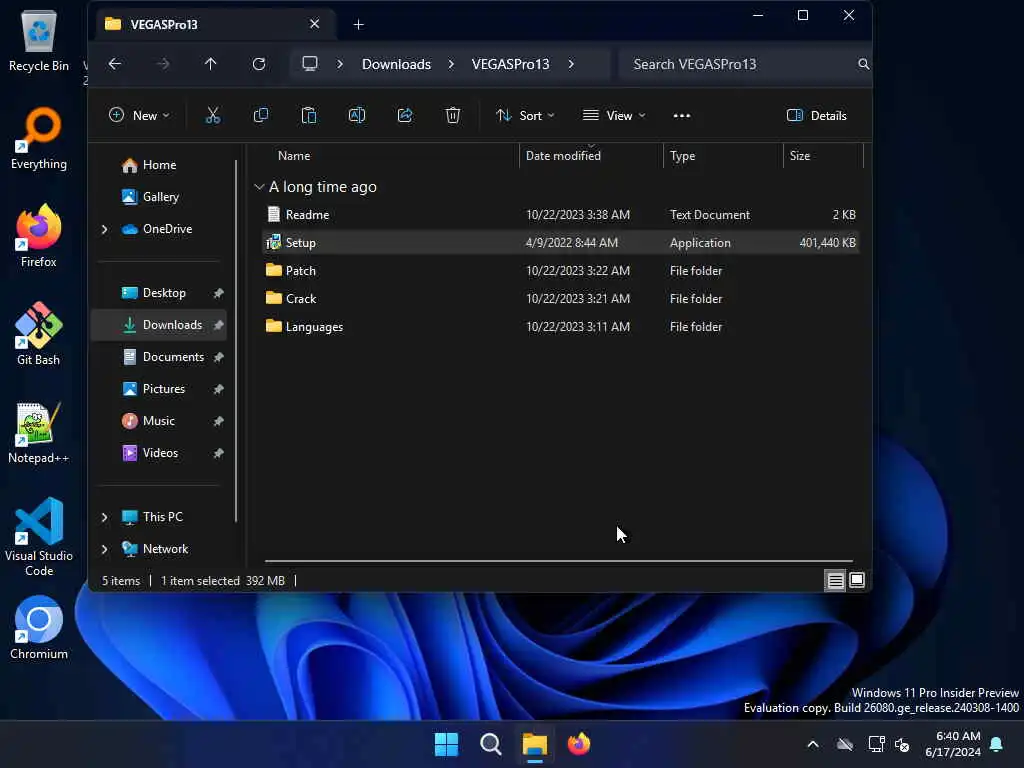Open Music in navigation pane
The width and height of the screenshot is (1024, 768).
coord(159,421)
